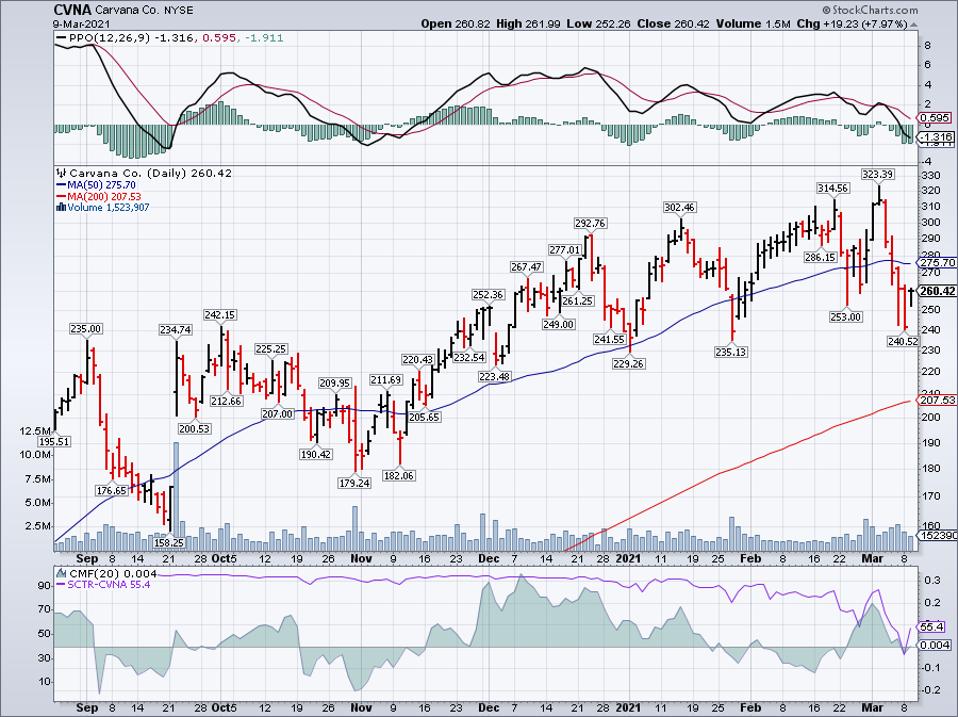Click the 158.25 low price callout
This screenshot has height=717, width=958.
click(x=169, y=542)
